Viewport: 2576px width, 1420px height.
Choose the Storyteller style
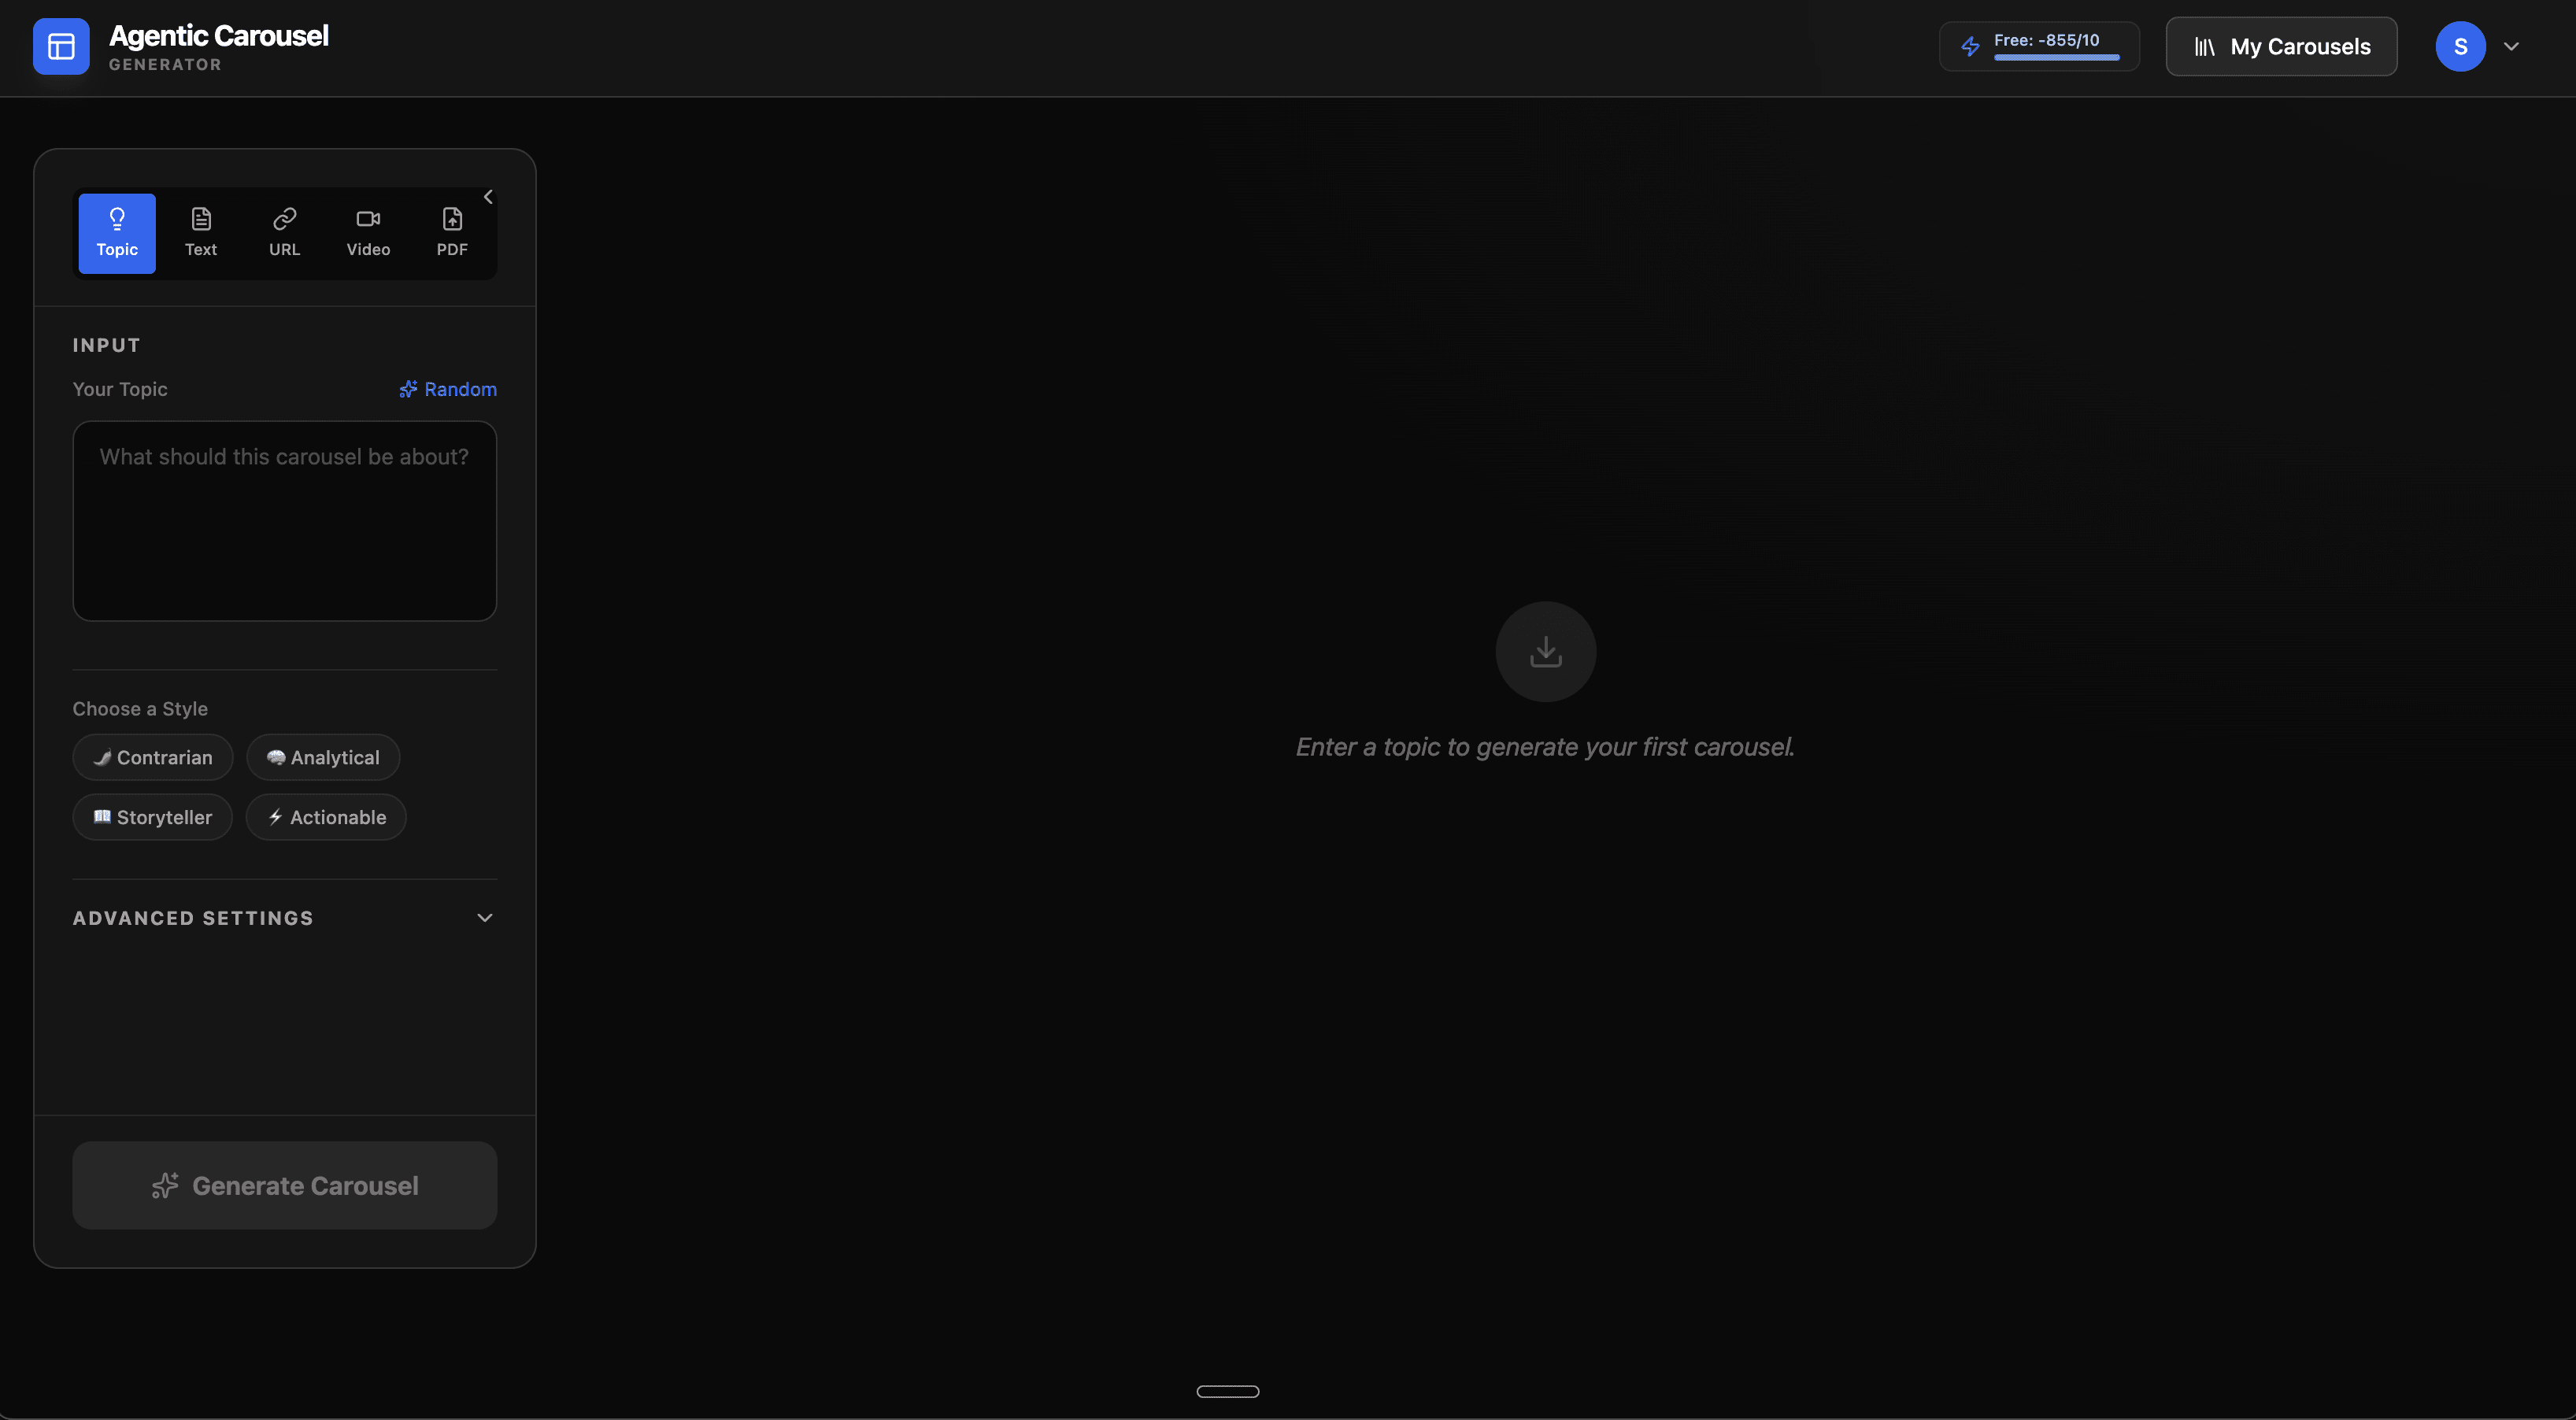pos(153,817)
